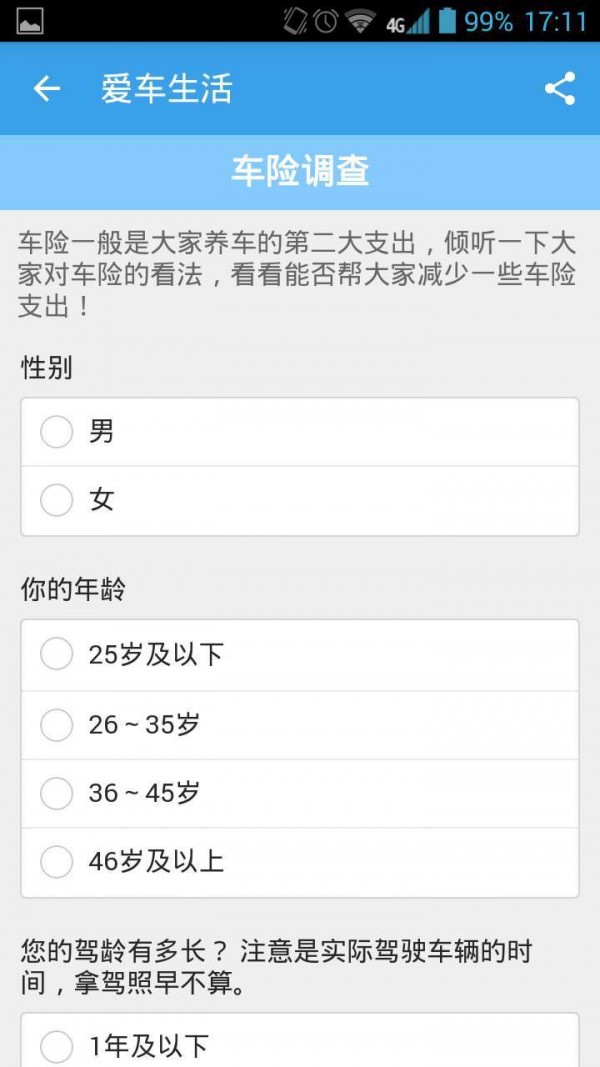
Task: Tap the Wi-Fi status icon
Action: [x=358, y=21]
